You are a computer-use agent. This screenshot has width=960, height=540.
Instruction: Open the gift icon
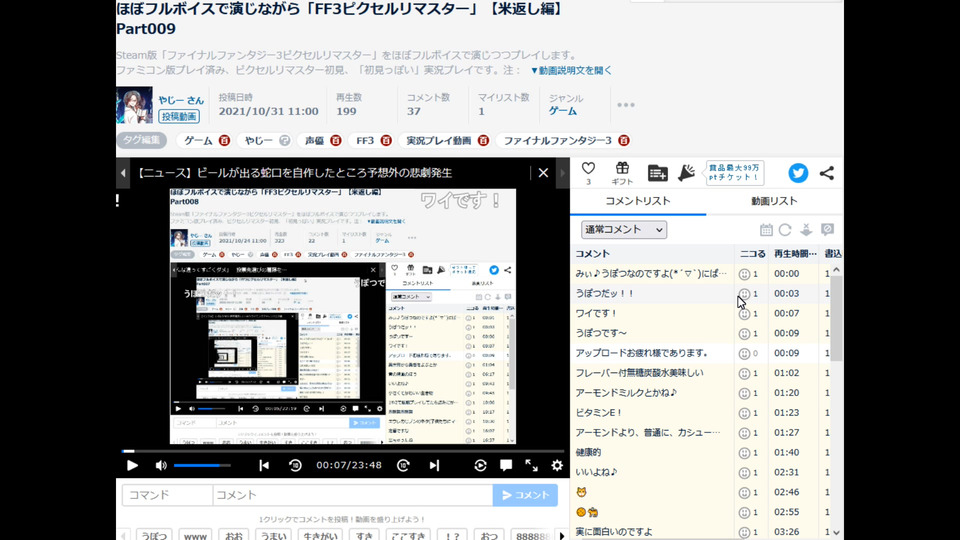(622, 168)
